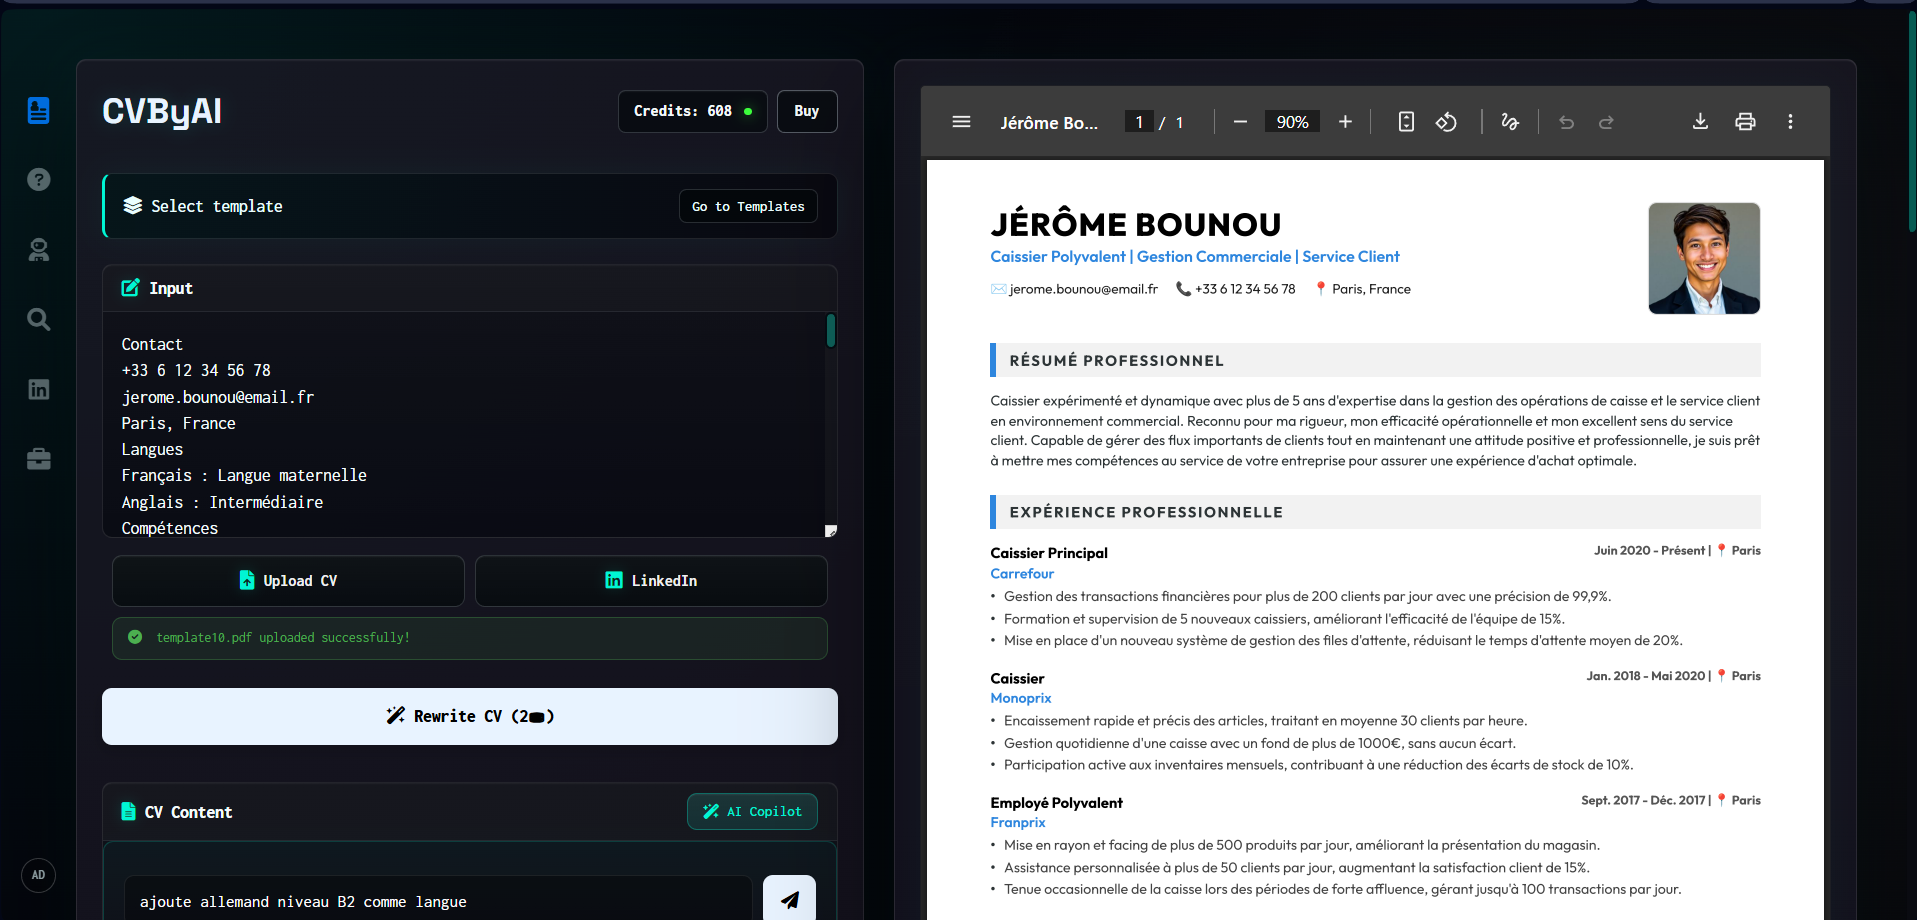This screenshot has width=1917, height=920.
Task: Click the phone number in resume header
Action: [1245, 289]
